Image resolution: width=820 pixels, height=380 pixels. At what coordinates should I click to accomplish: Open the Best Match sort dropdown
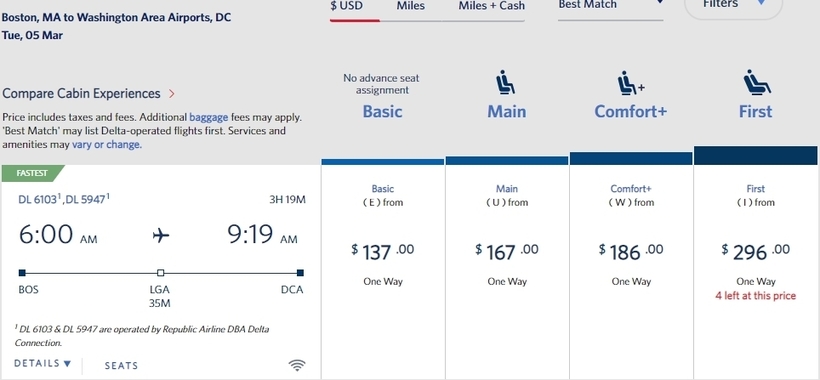[610, 7]
